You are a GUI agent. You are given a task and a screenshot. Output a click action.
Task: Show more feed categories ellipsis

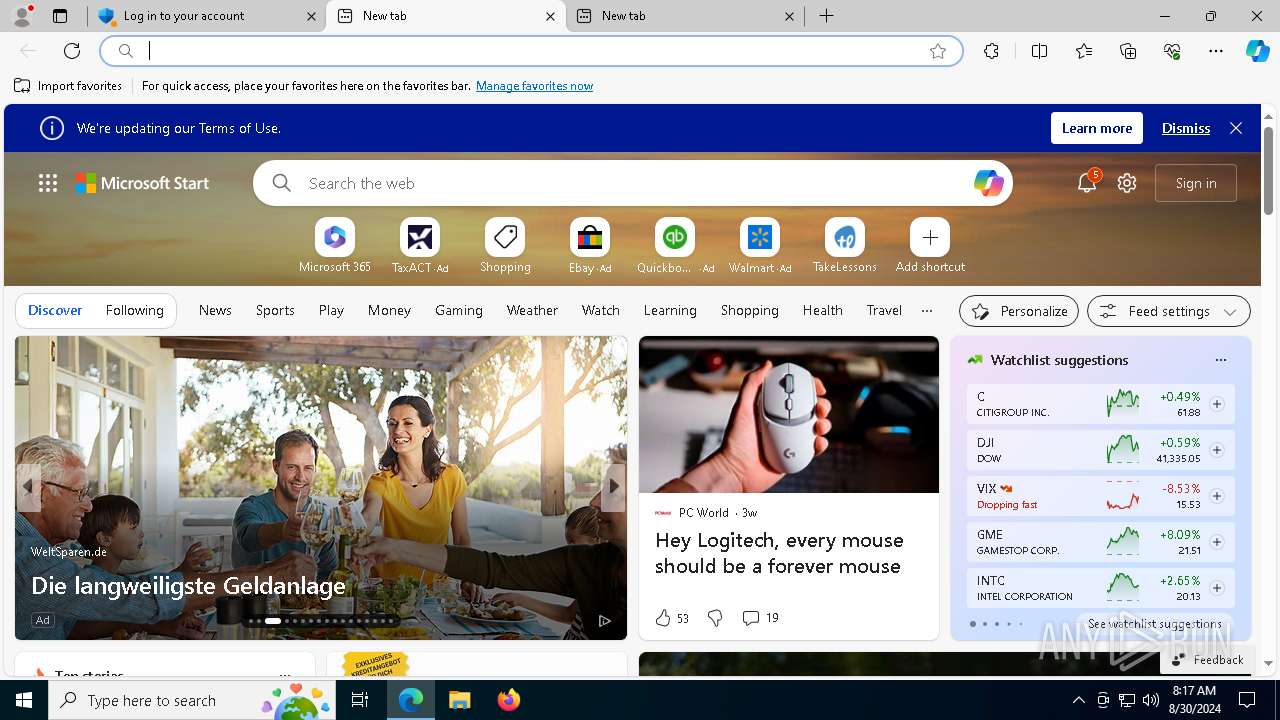(927, 310)
